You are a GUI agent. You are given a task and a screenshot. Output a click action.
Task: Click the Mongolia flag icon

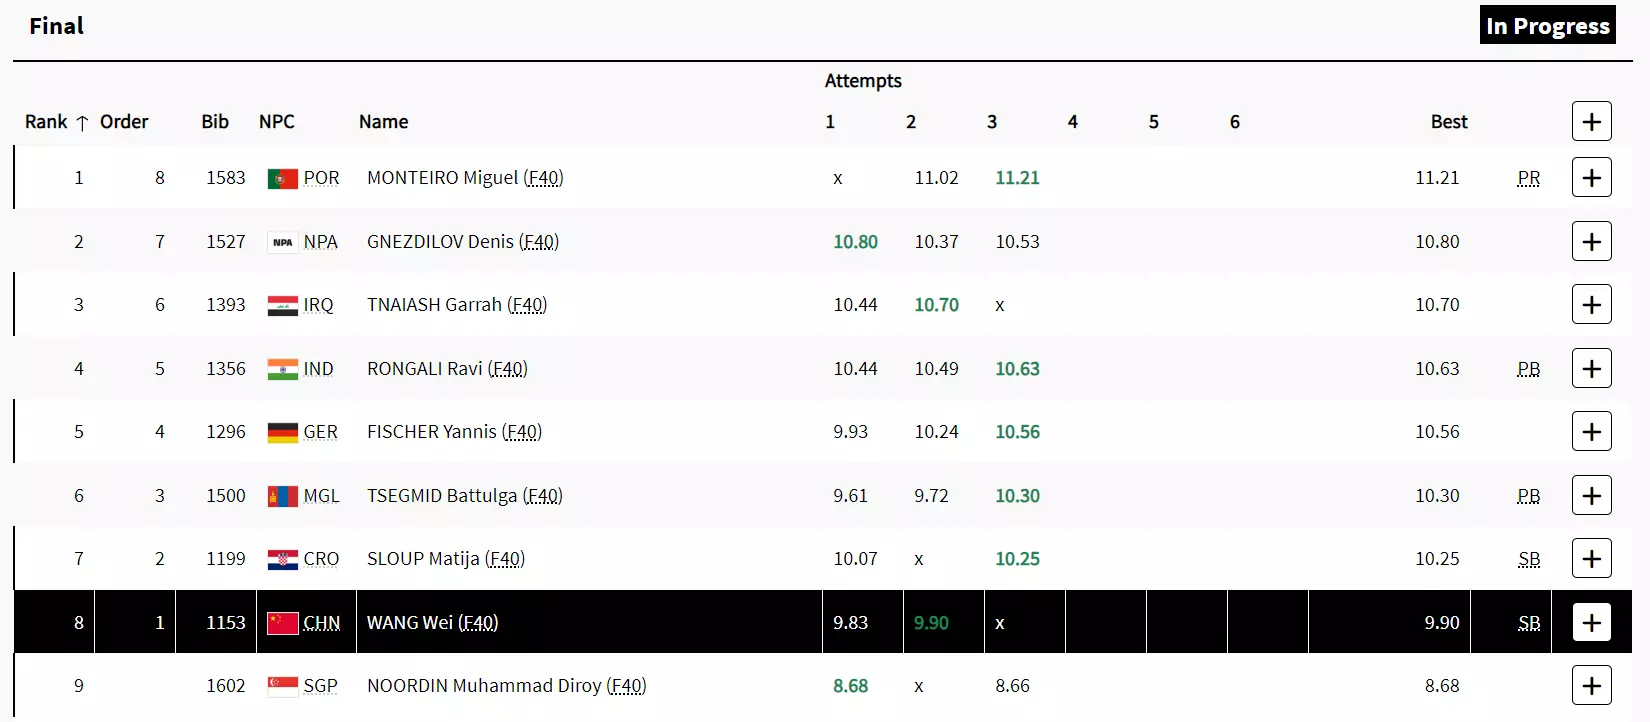[283, 497]
